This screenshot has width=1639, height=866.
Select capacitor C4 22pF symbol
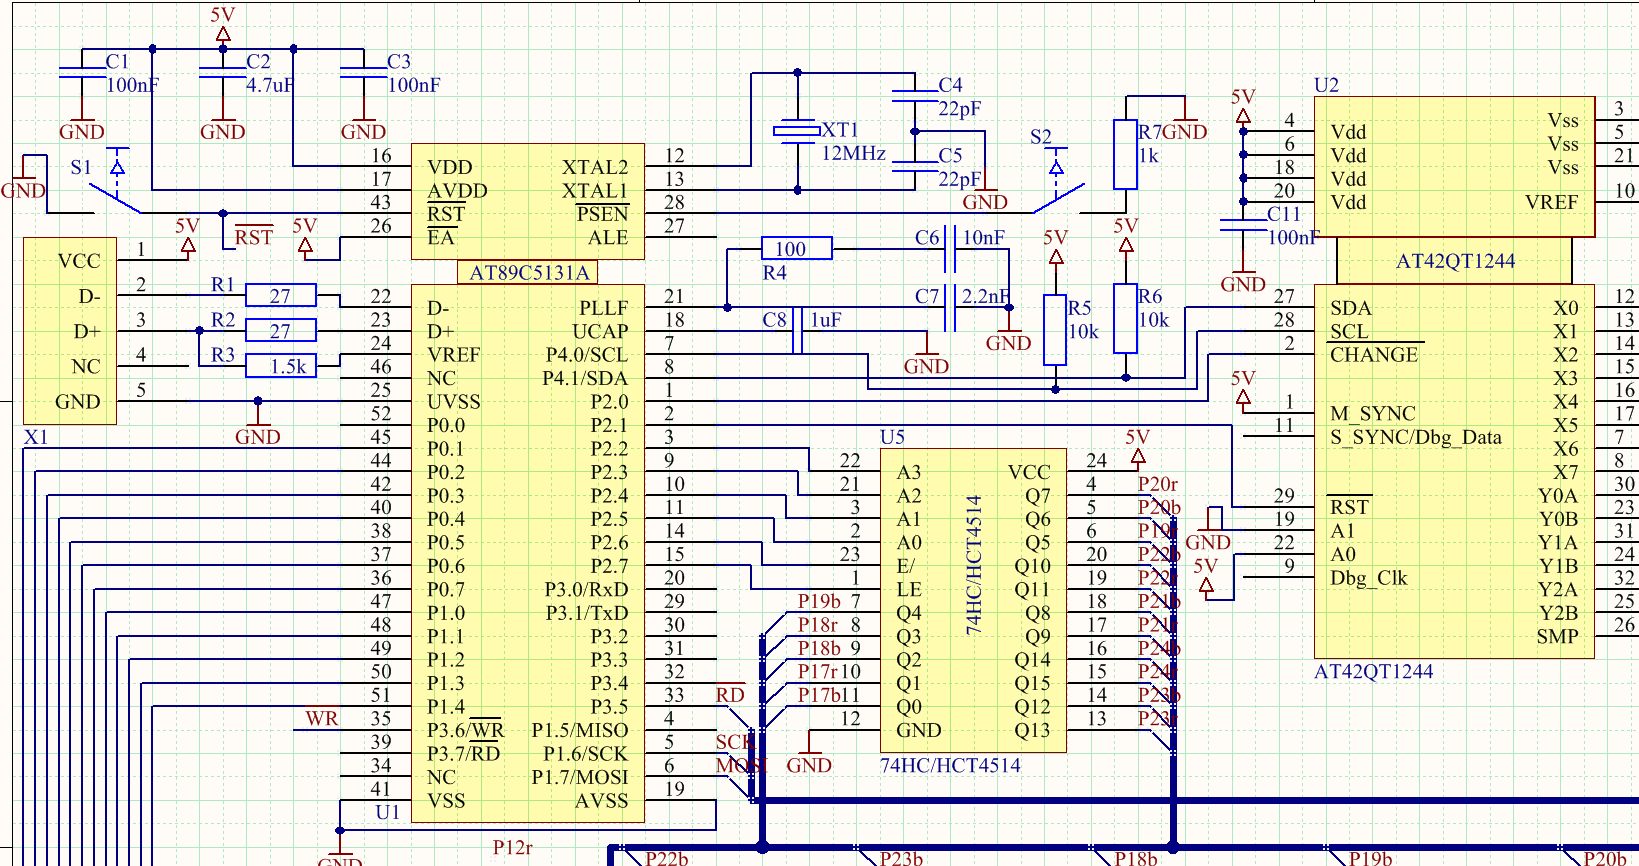pos(915,96)
